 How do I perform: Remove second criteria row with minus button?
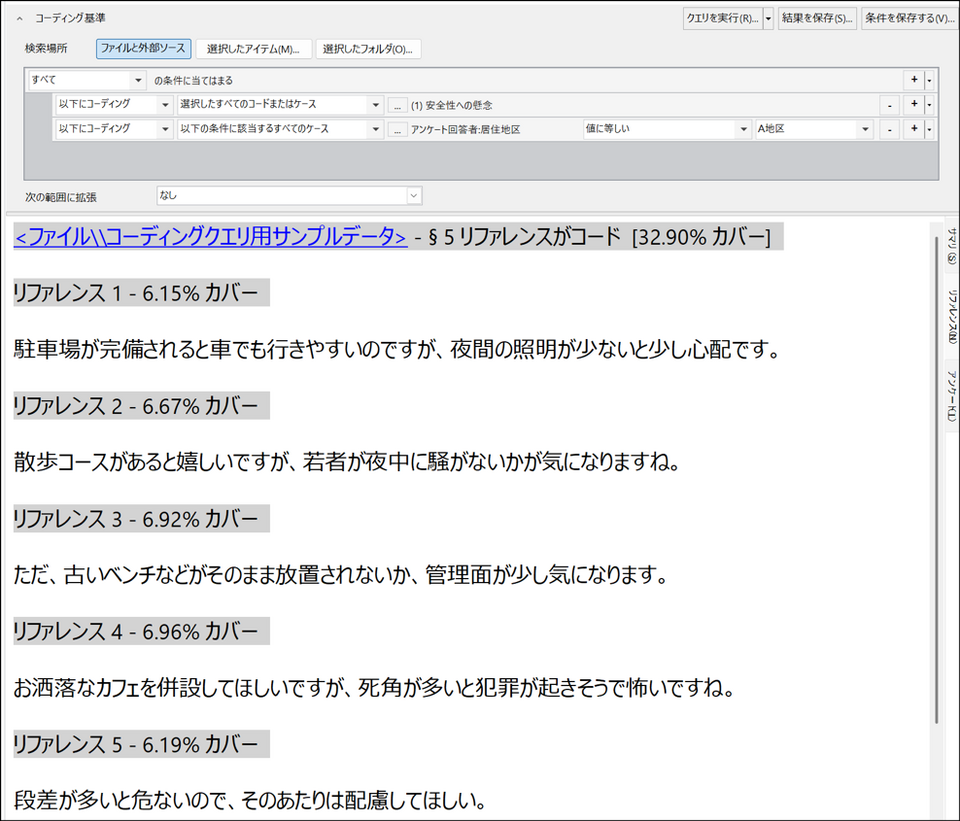pyautogui.click(x=889, y=129)
